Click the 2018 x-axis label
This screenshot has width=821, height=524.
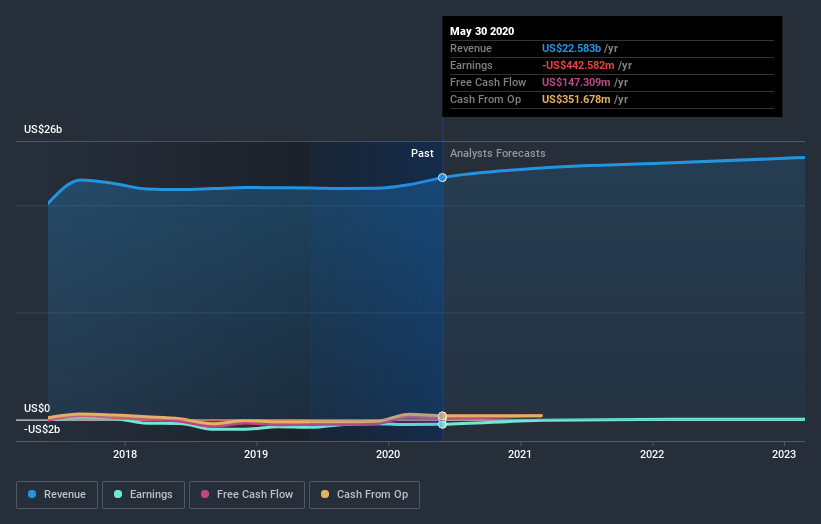point(125,454)
